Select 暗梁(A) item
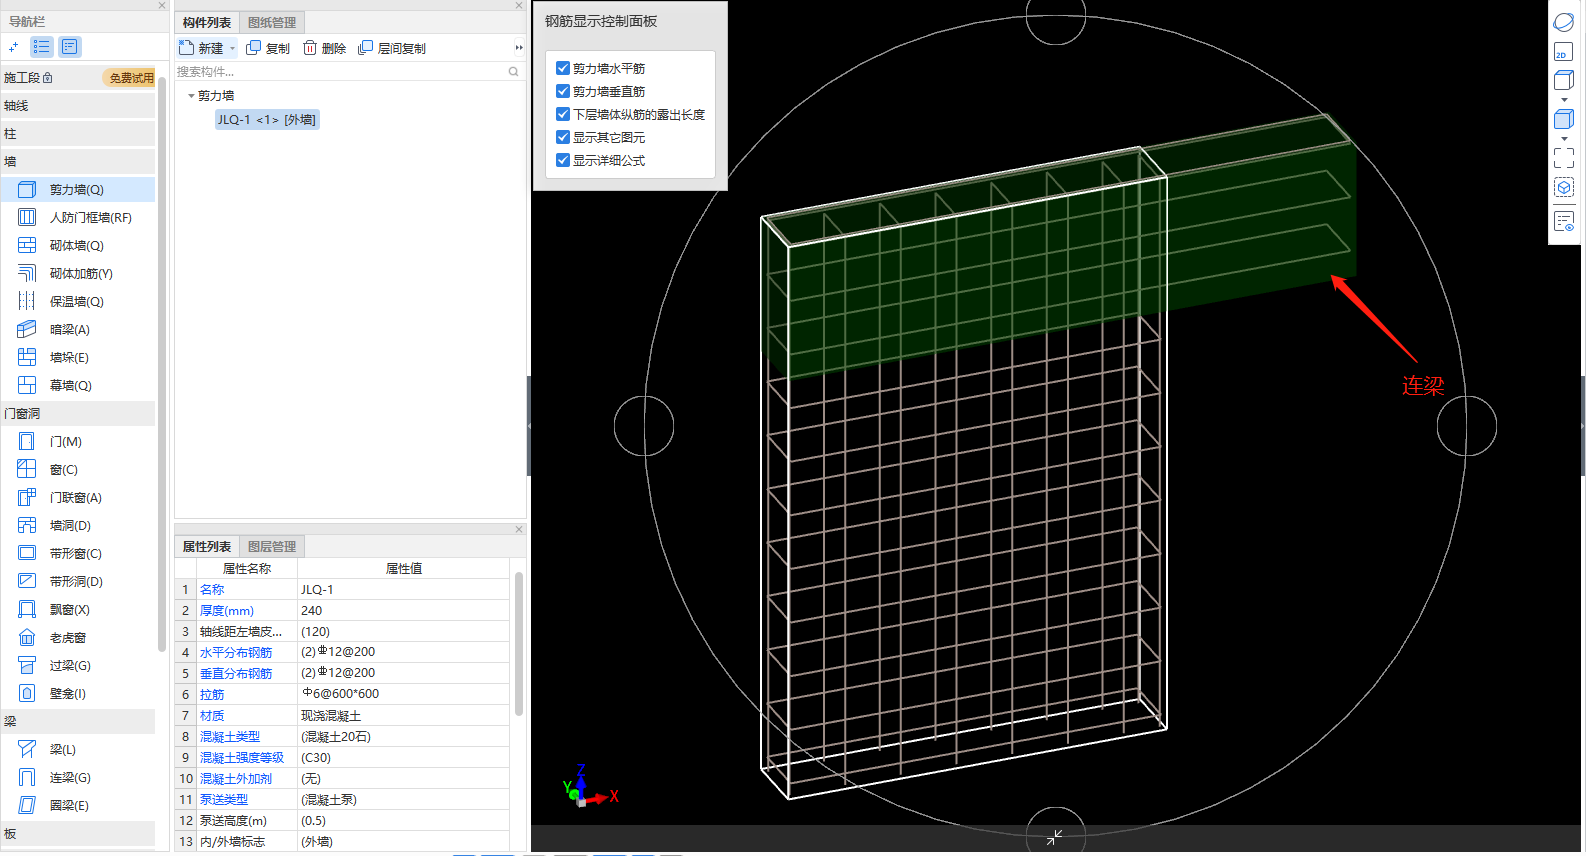1586x856 pixels. point(78,329)
